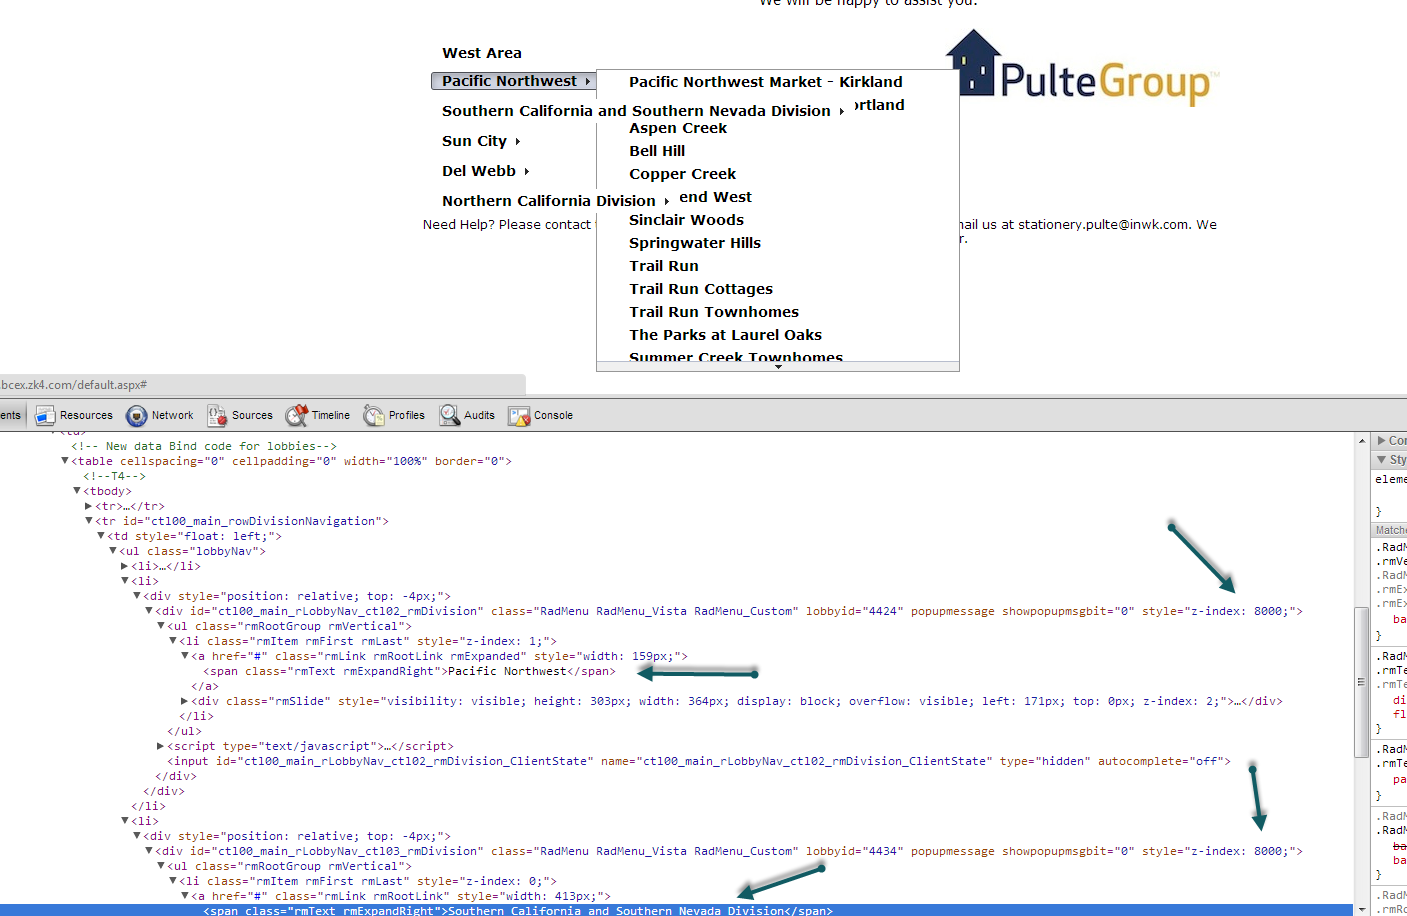Image resolution: width=1407 pixels, height=916 pixels.
Task: Click the DOM panel vertical scrollbar thumb
Action: click(x=1361, y=682)
